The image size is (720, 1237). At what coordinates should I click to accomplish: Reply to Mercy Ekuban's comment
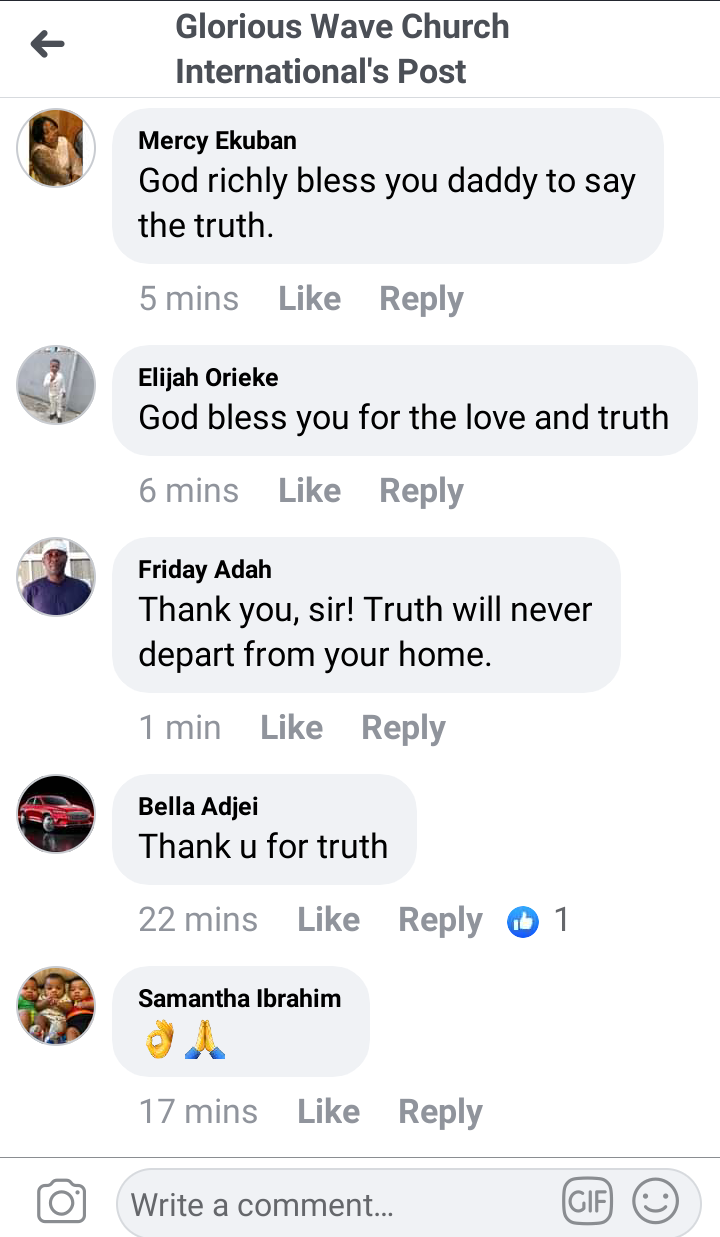[x=421, y=299]
